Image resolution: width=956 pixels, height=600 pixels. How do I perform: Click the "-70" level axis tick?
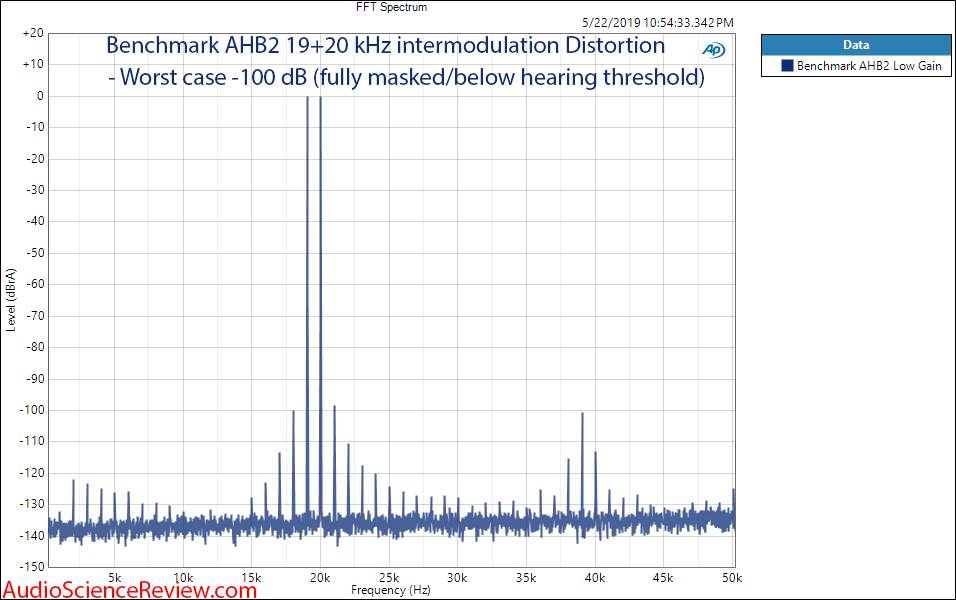[35, 316]
